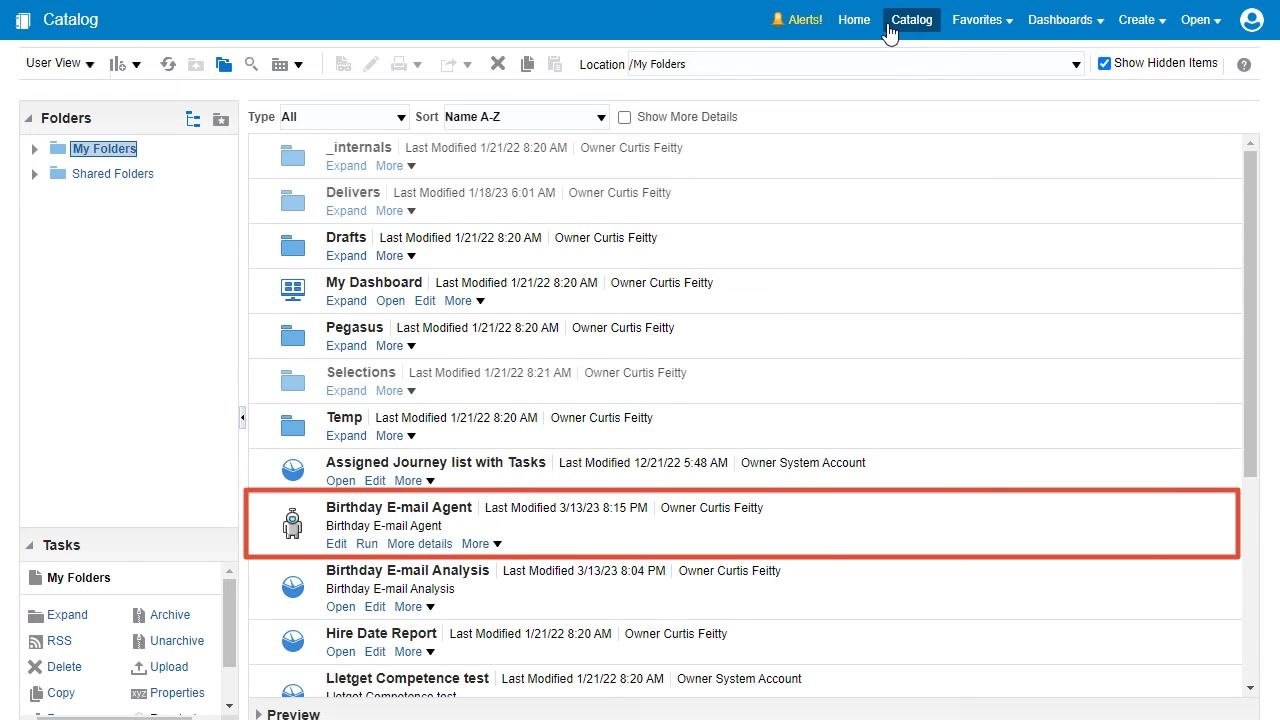This screenshot has height=720, width=1280.
Task: Click the Catalog book icon in header
Action: point(23,20)
